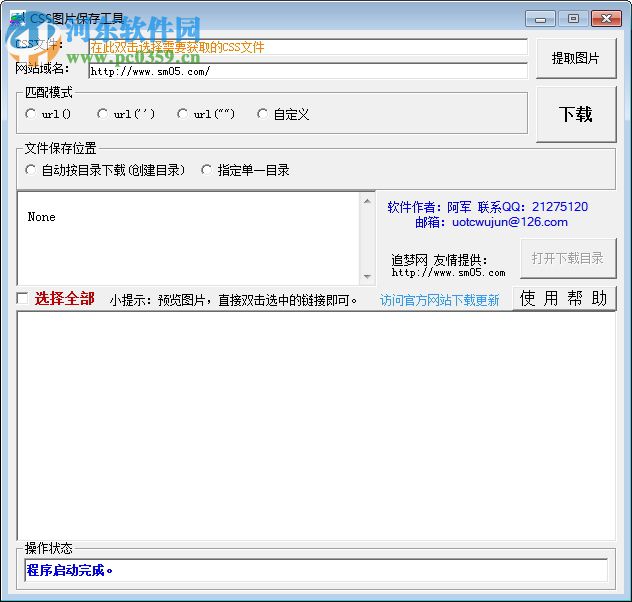Minimize the CSS图片保存工具 window
This screenshot has width=632, height=602.
[541, 19]
